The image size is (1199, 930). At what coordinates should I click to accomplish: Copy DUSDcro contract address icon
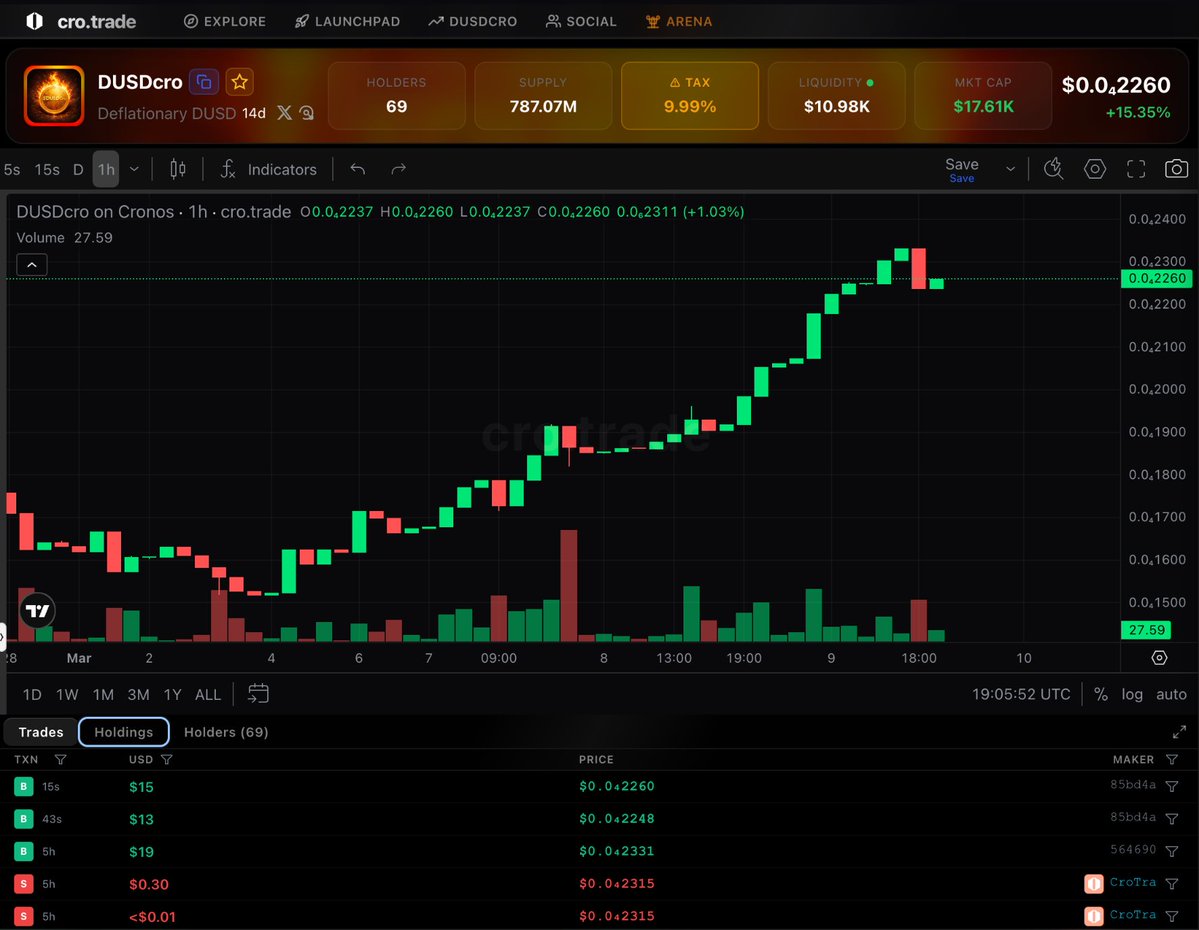point(204,82)
